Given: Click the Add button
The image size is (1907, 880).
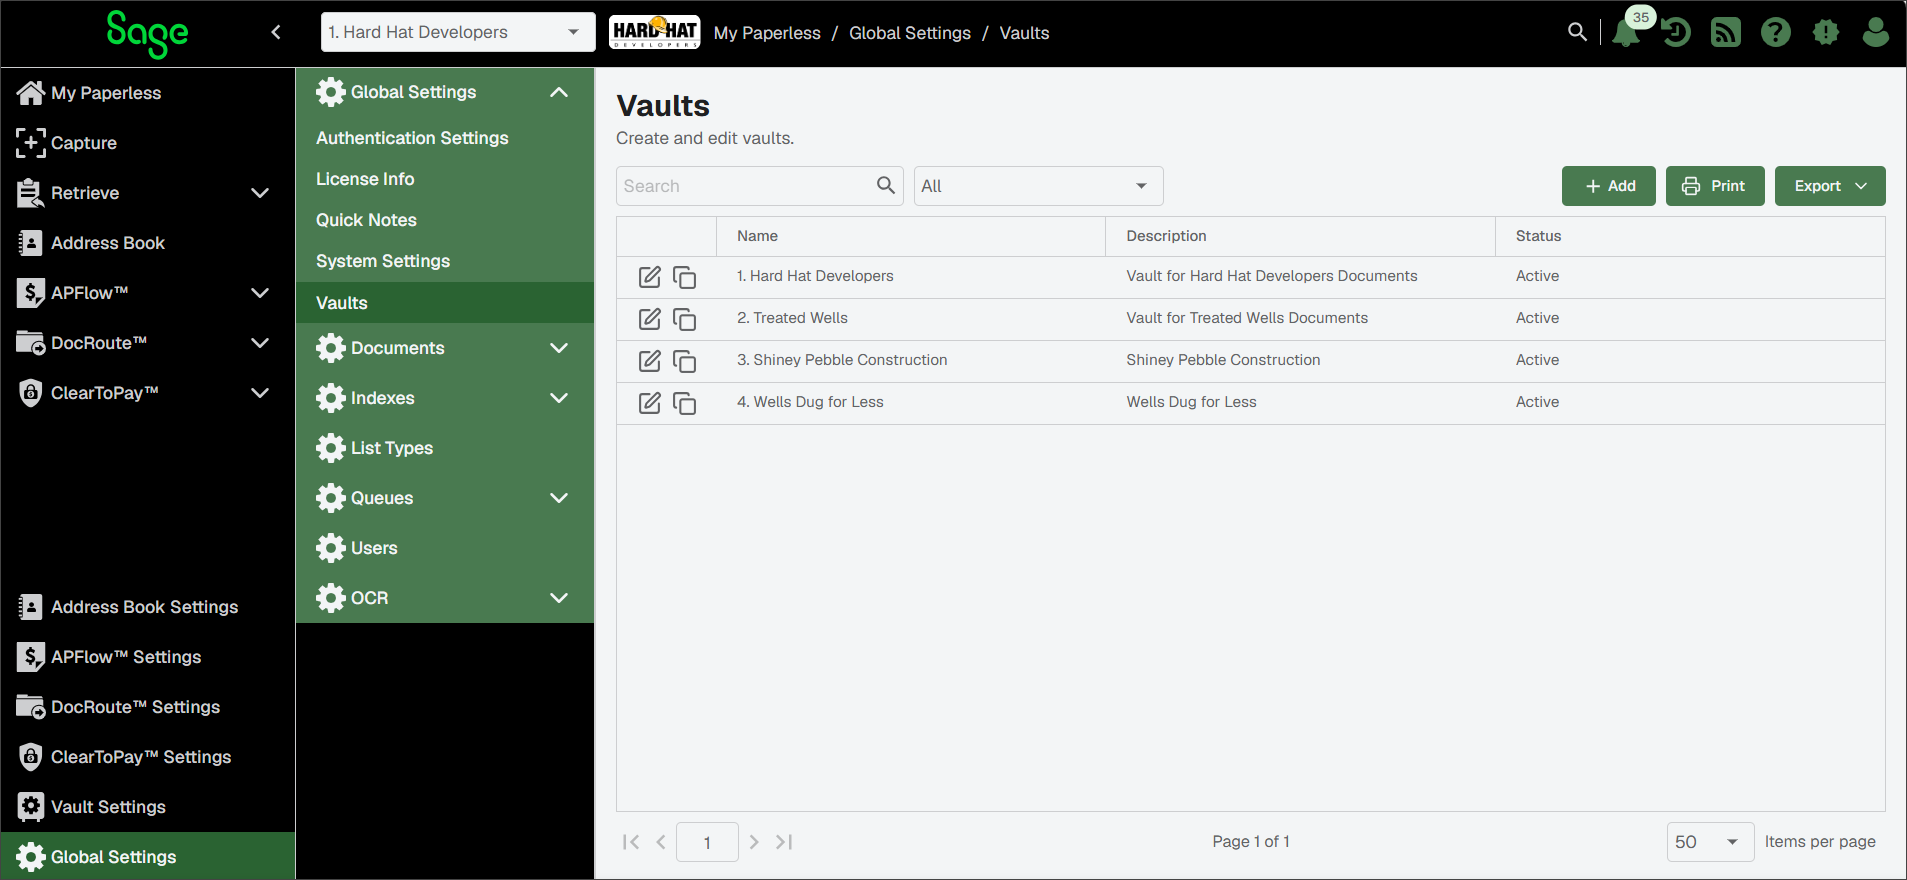Looking at the screenshot, I should coord(1609,186).
